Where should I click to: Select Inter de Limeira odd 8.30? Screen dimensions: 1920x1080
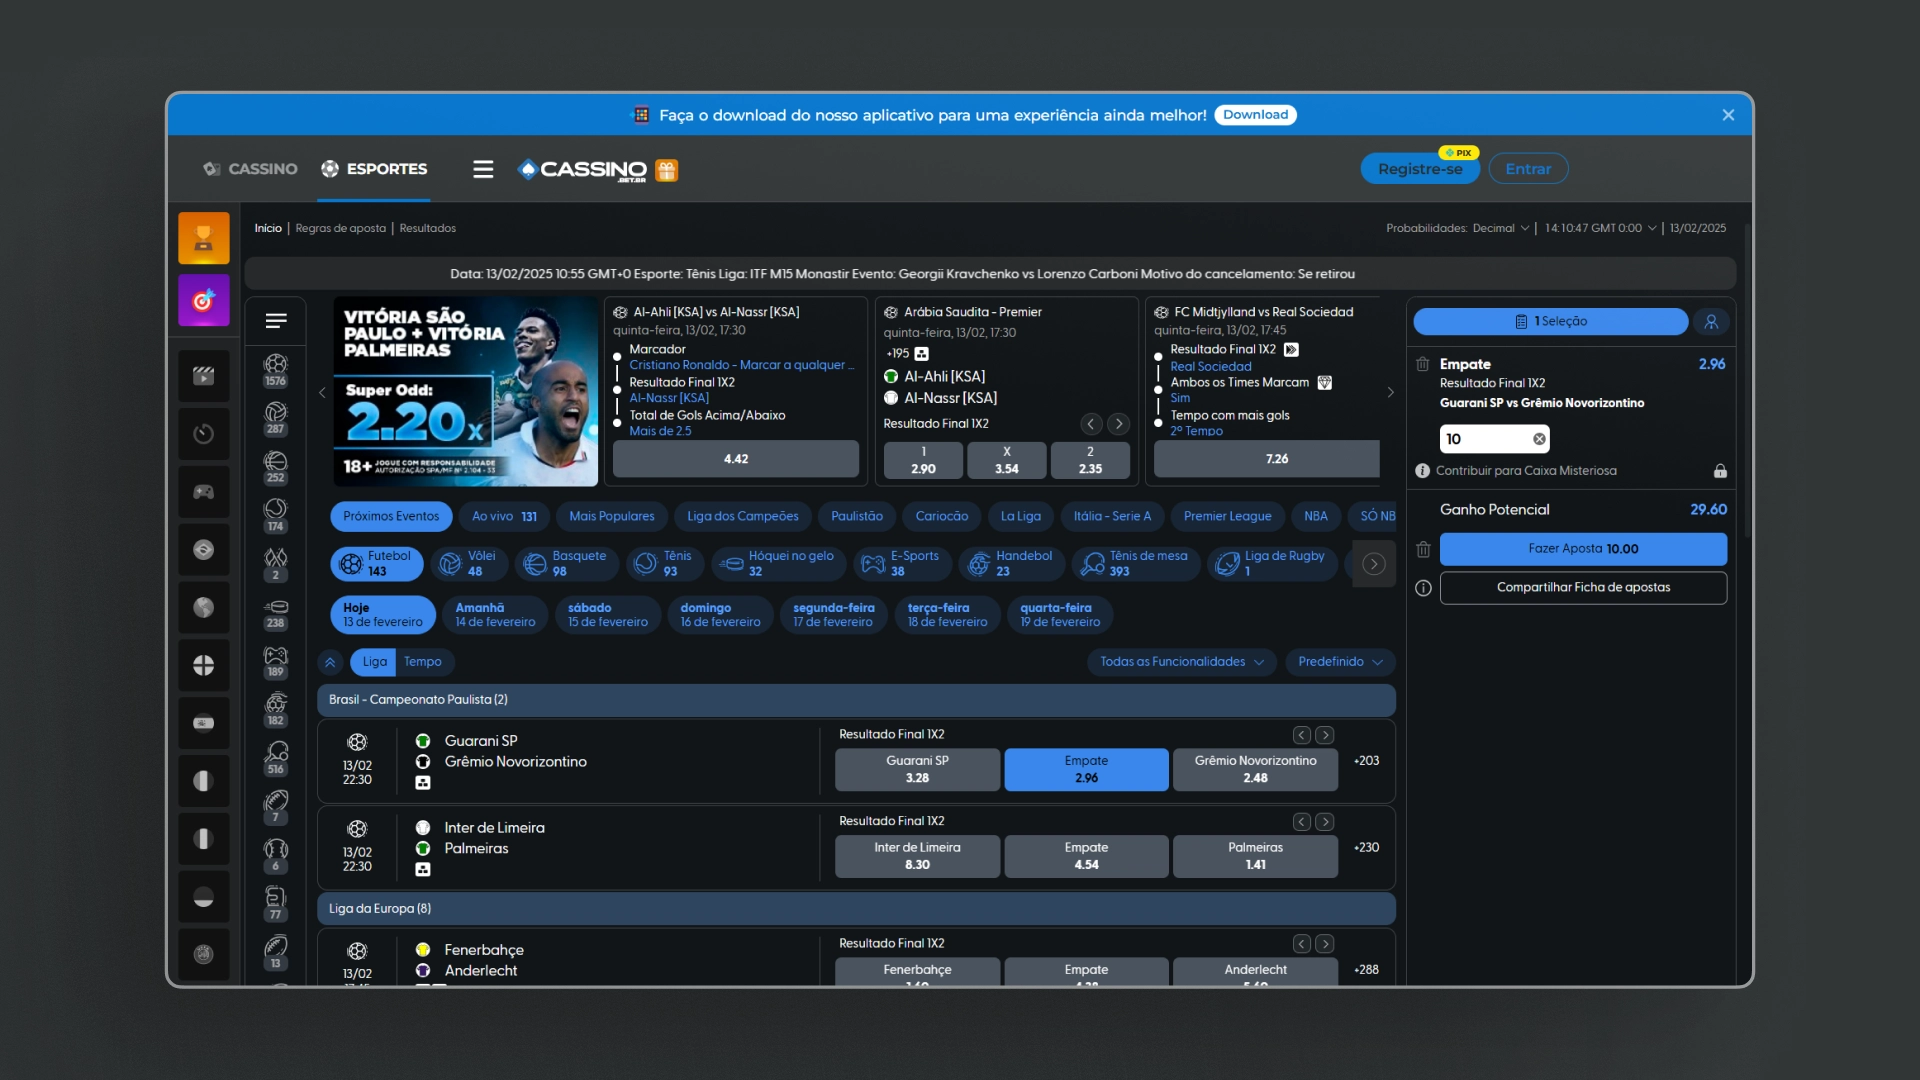click(x=917, y=856)
